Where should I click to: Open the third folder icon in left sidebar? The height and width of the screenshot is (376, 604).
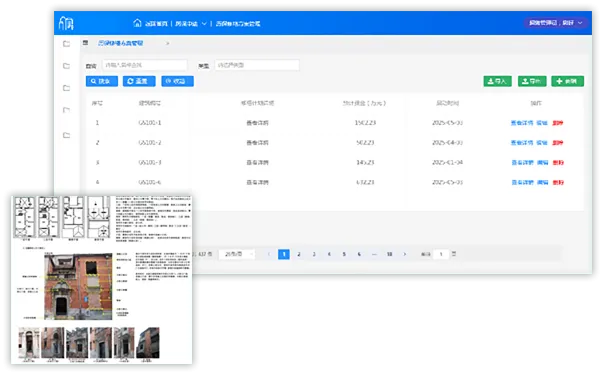point(67,88)
